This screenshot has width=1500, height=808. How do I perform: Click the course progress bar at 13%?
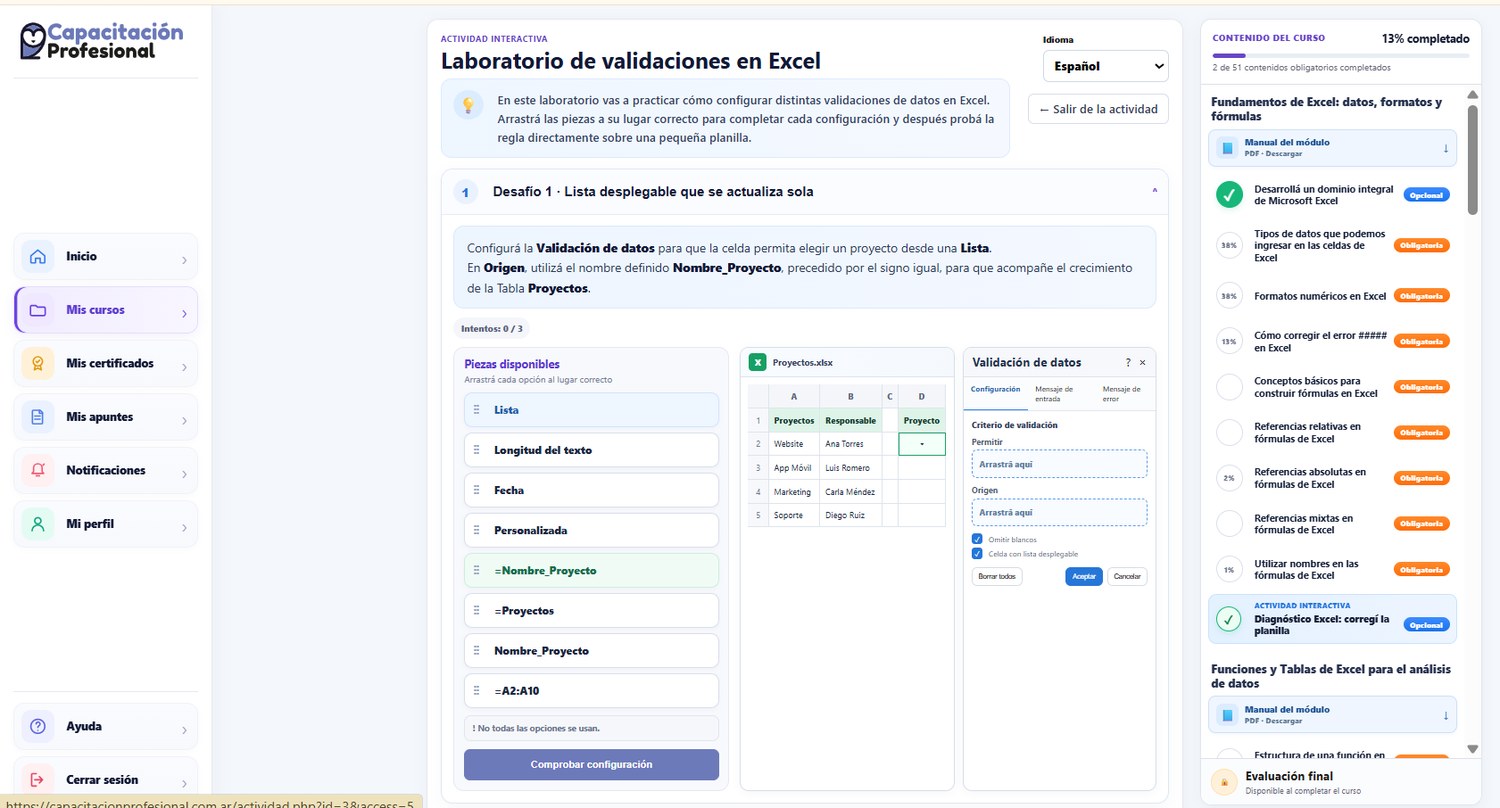pyautogui.click(x=1341, y=56)
